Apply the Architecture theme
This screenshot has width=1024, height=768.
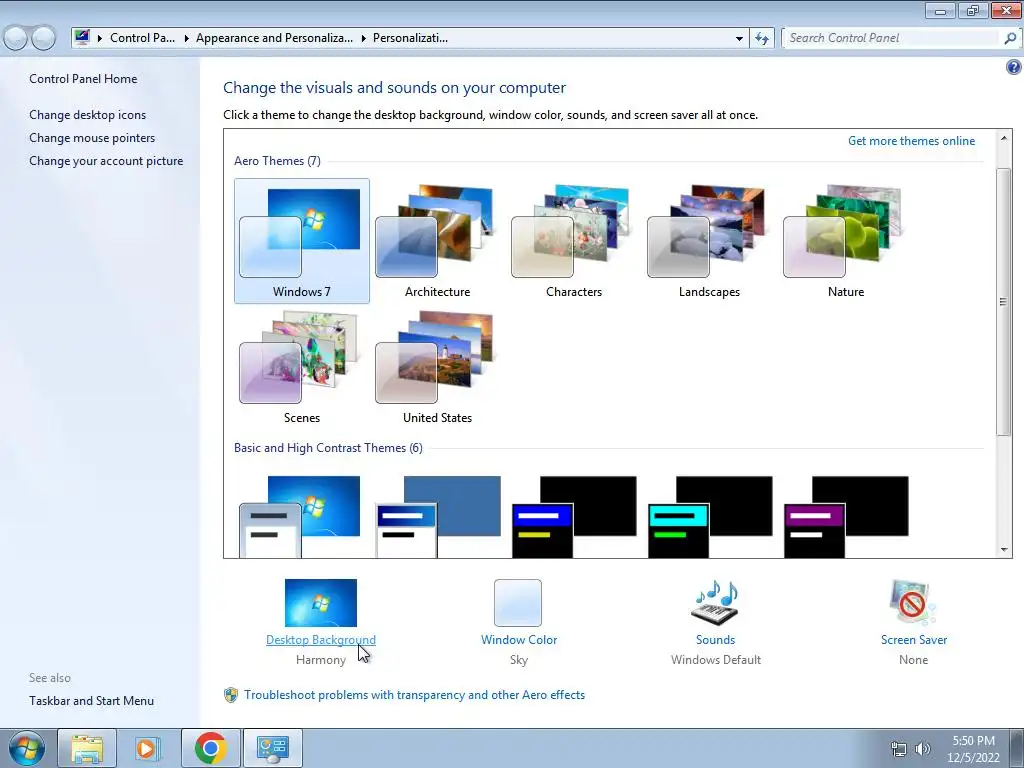[437, 241]
